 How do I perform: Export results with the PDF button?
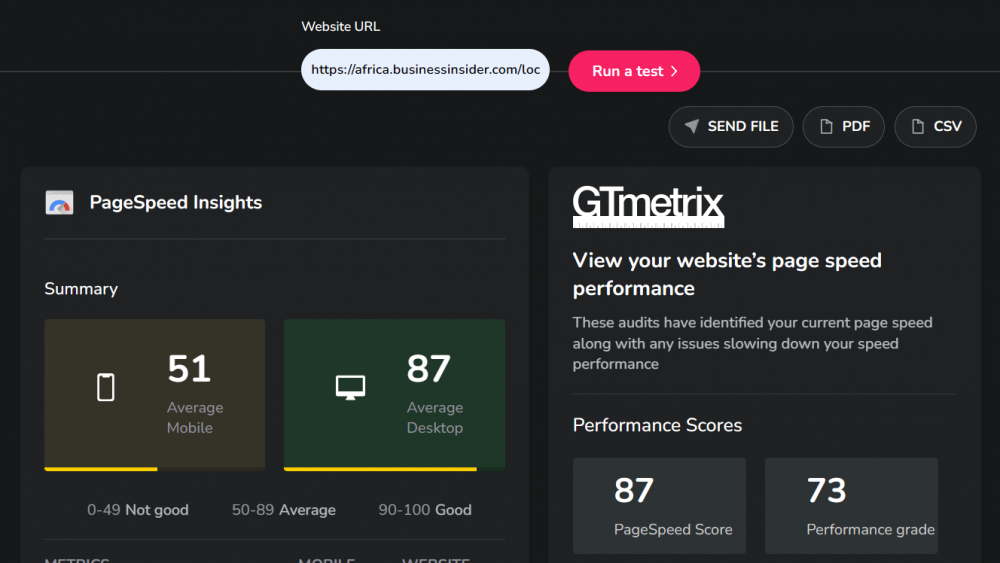pos(843,127)
